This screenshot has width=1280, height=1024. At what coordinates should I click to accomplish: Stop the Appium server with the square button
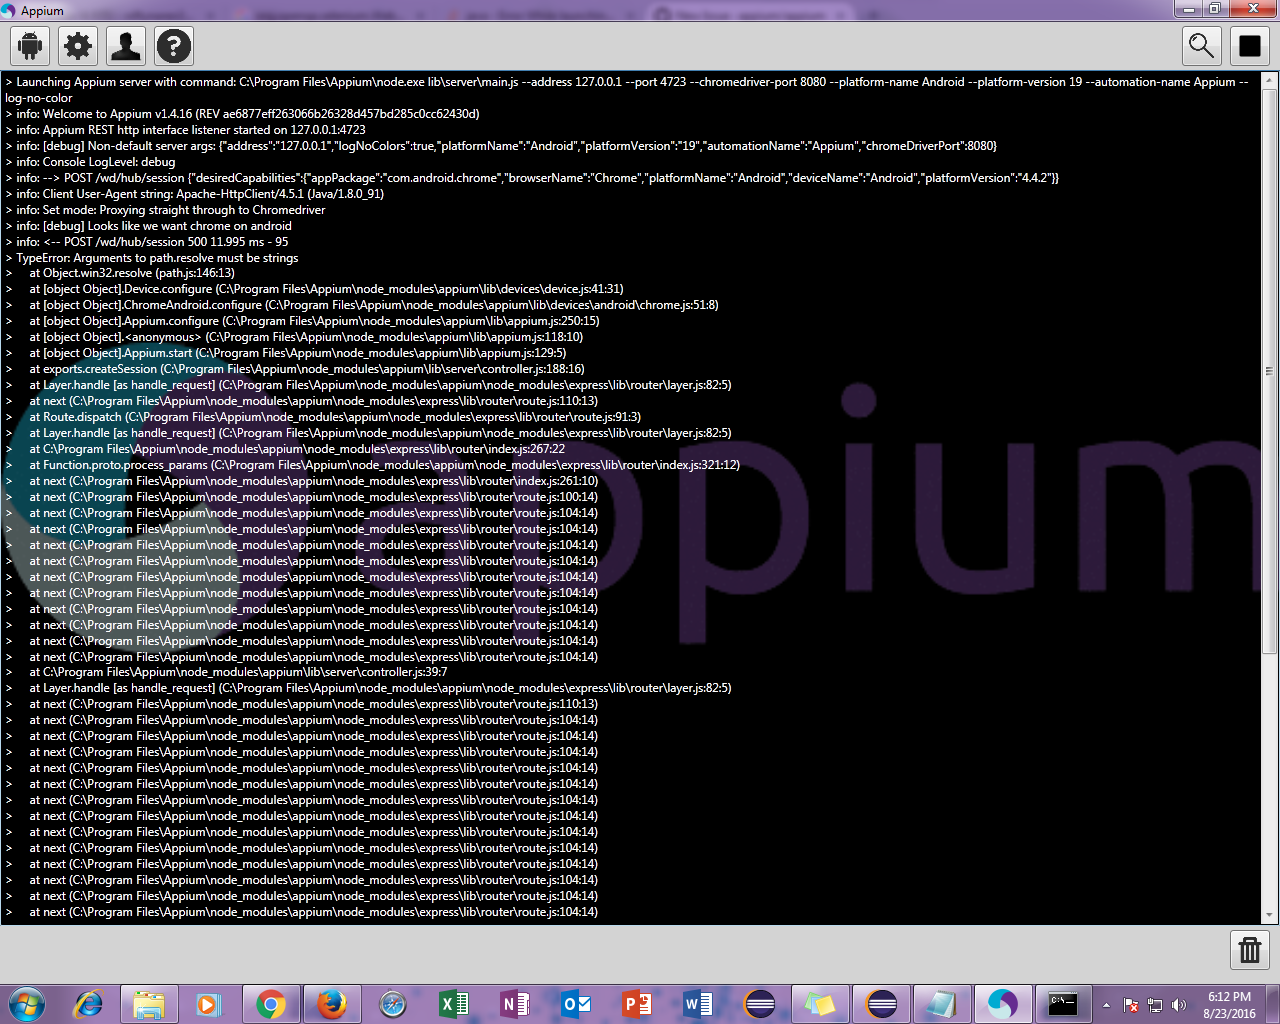1250,46
